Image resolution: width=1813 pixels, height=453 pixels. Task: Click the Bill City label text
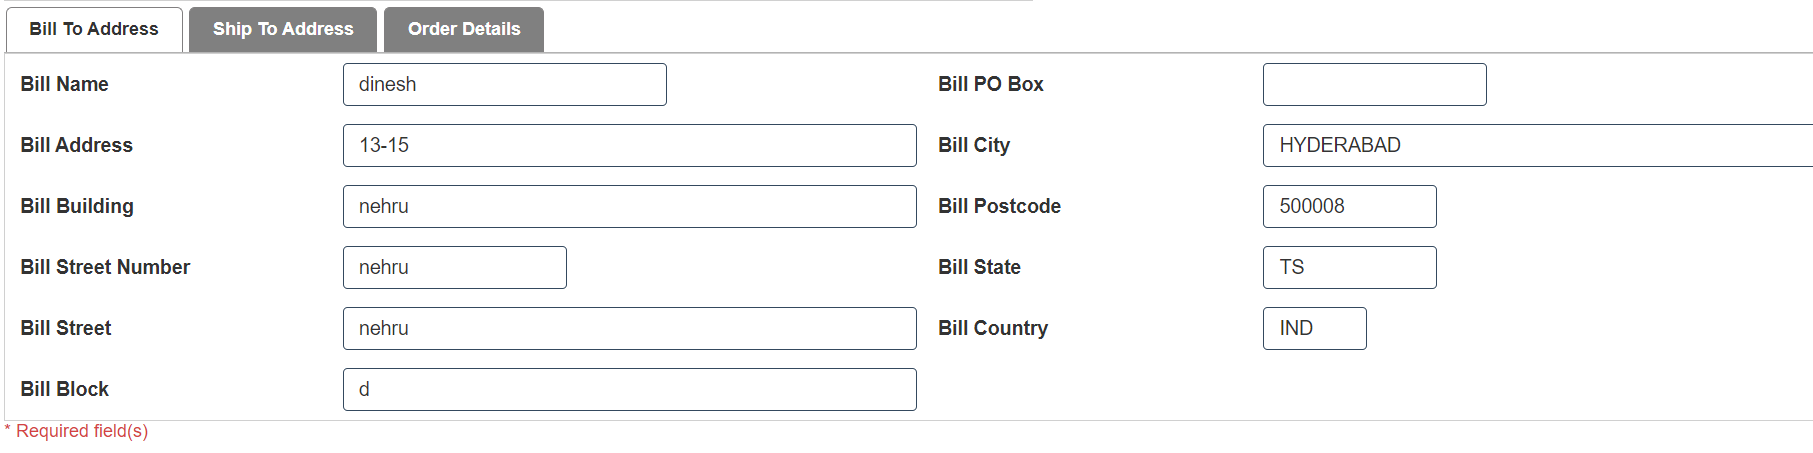tap(974, 146)
